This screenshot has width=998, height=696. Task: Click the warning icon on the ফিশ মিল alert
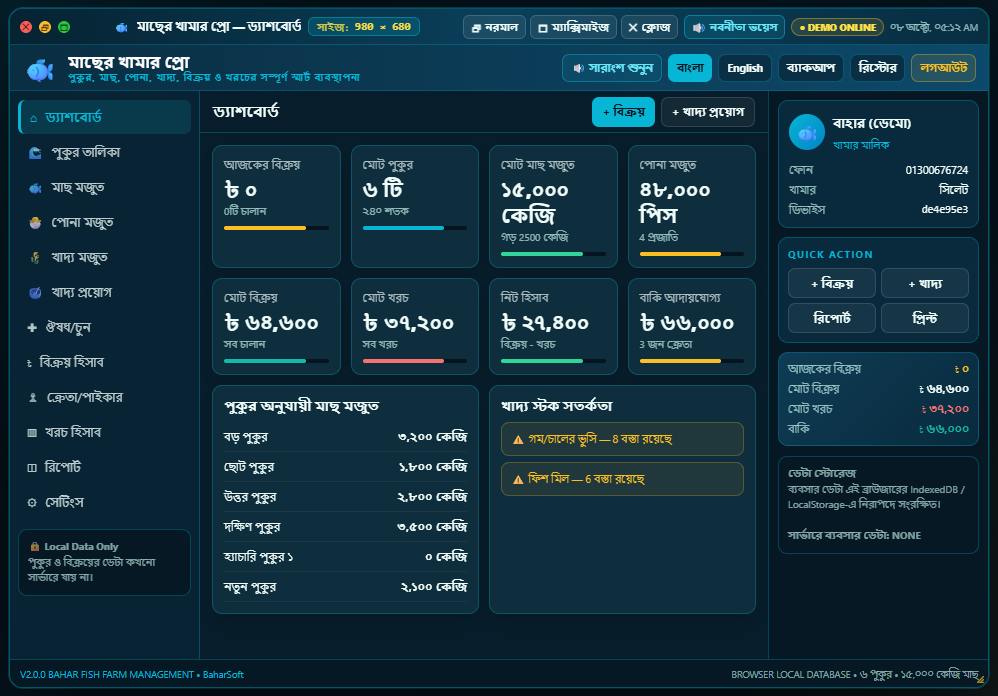pos(518,480)
